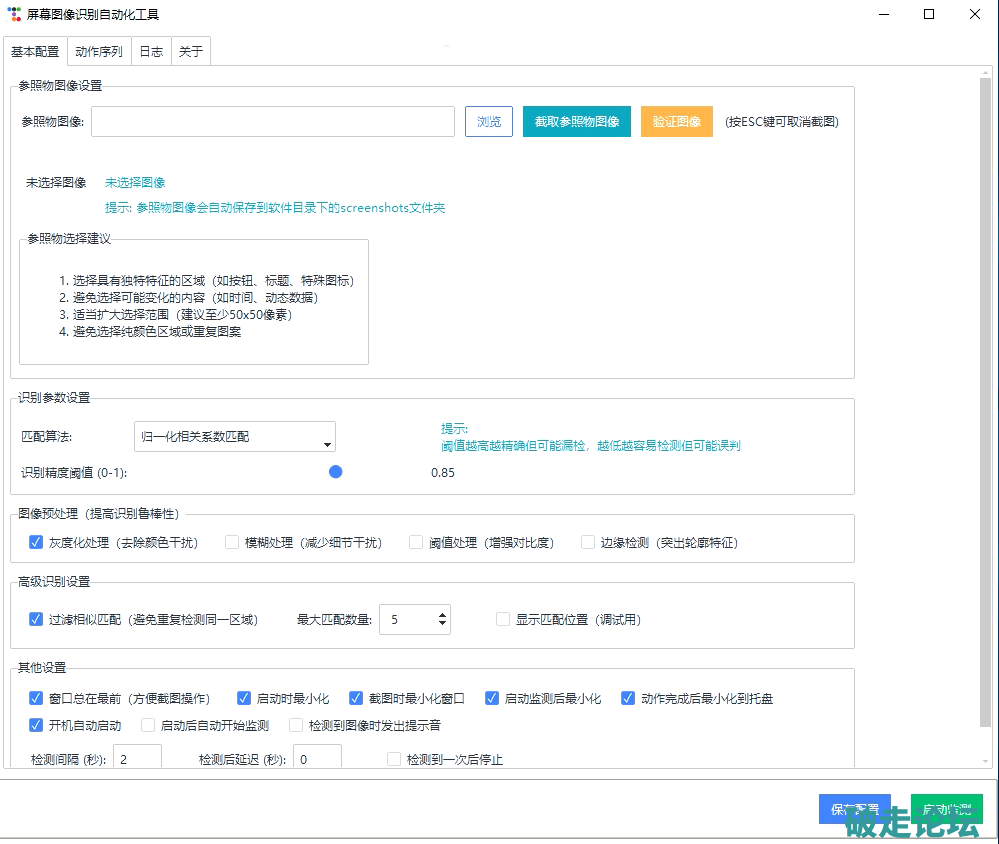The width and height of the screenshot is (999, 844).
Task: Enable the 边缘检测 checkbox
Action: (588, 542)
